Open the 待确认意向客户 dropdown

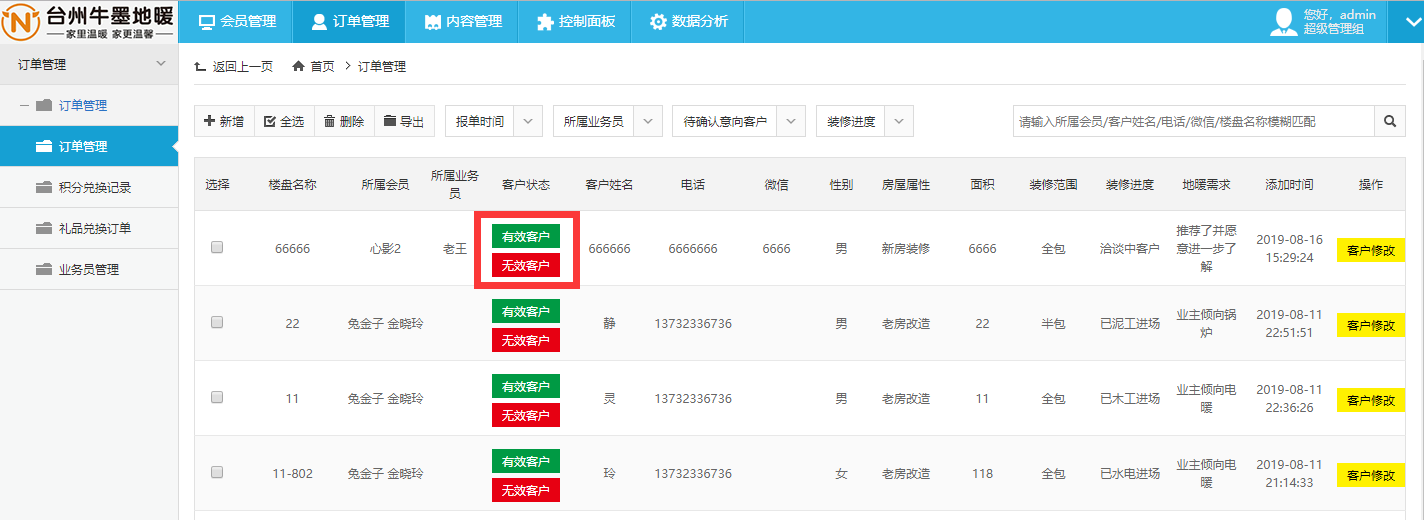pos(739,121)
